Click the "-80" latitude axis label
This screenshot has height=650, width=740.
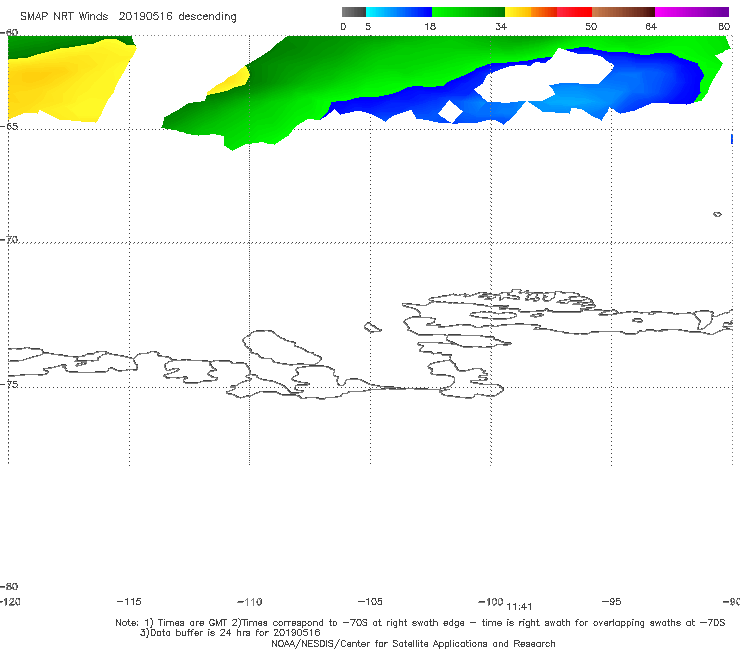click(9, 586)
